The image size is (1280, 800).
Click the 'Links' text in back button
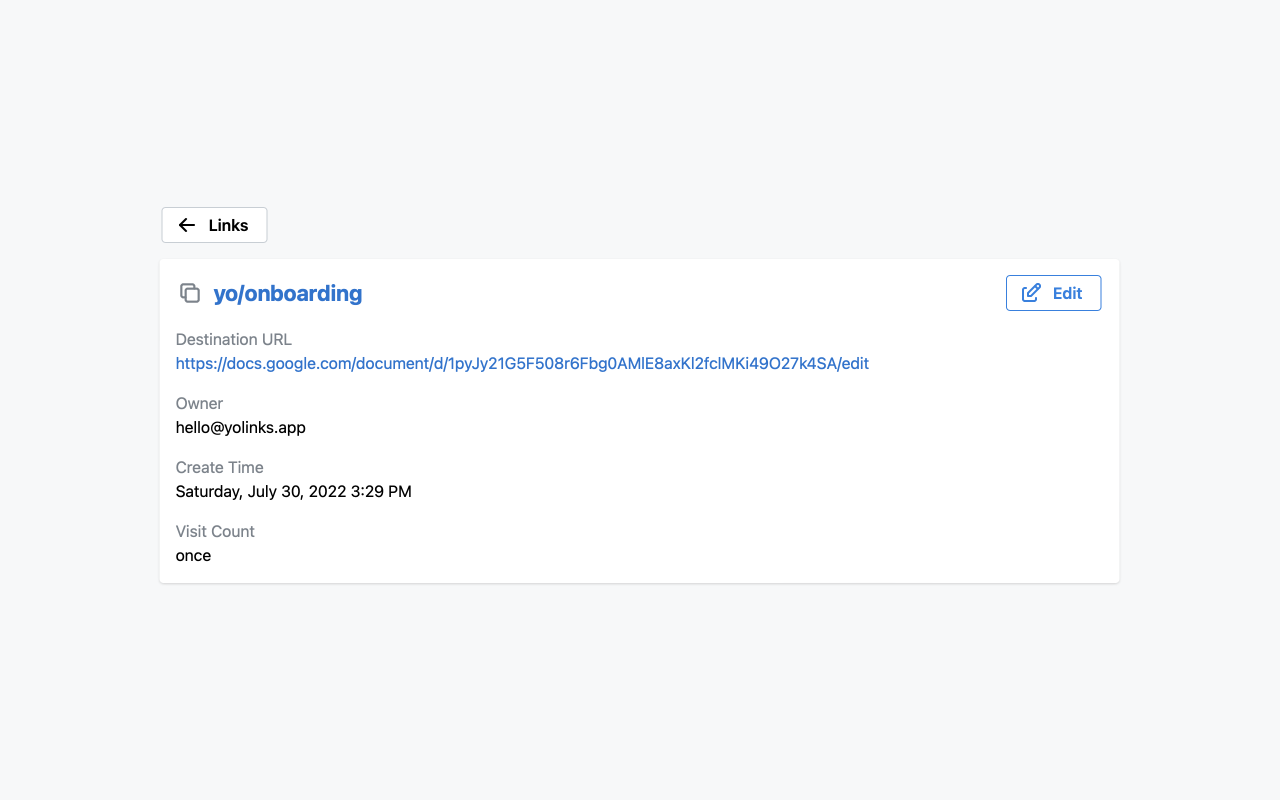click(x=228, y=225)
